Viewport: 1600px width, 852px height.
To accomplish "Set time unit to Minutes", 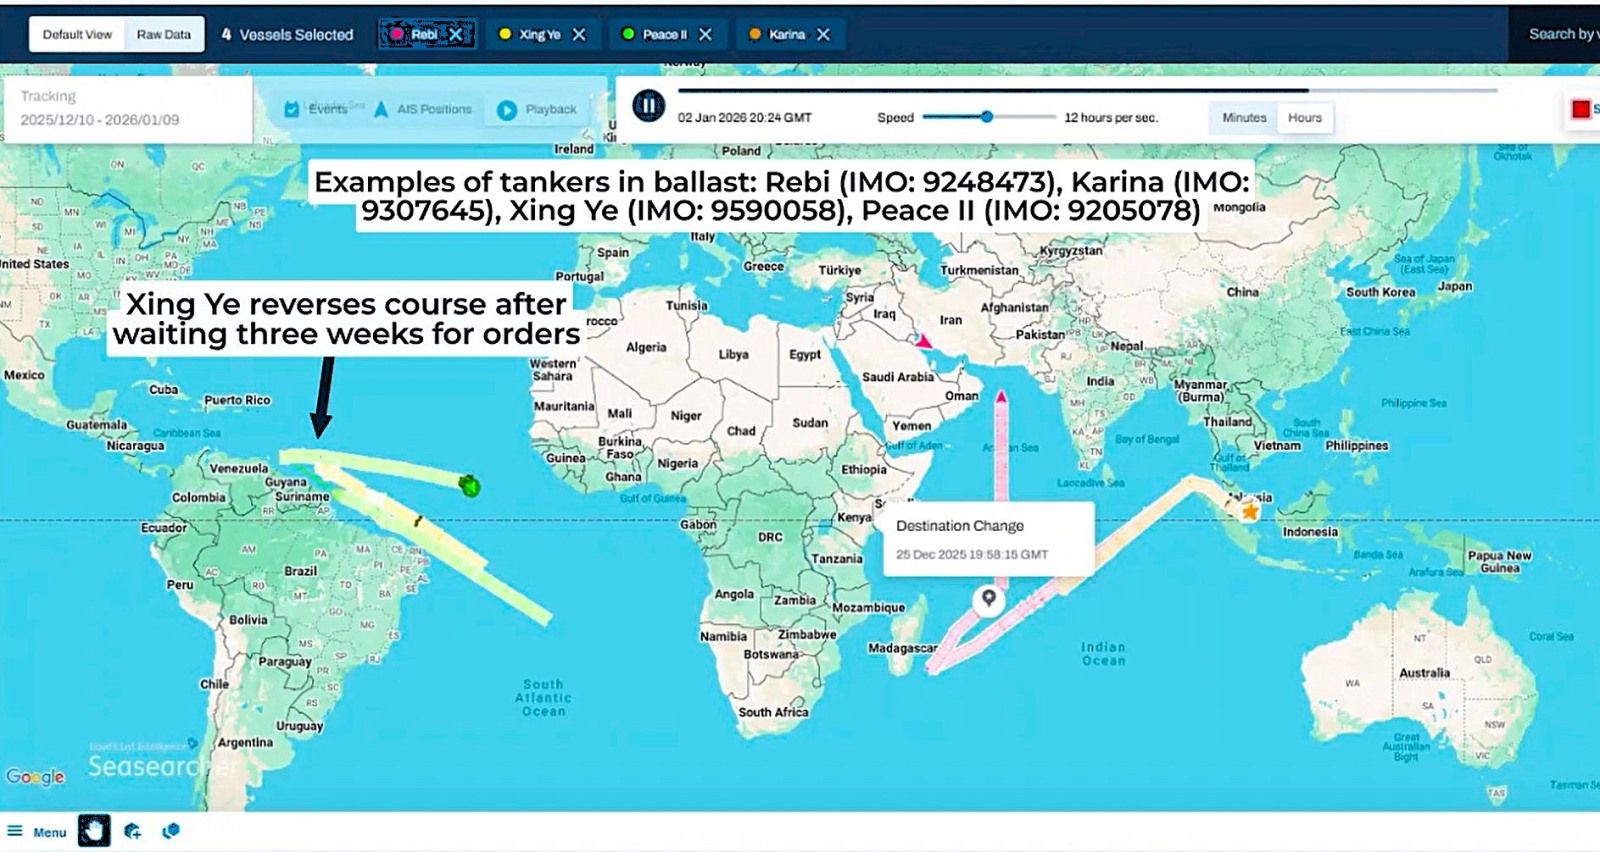I will 1244,117.
